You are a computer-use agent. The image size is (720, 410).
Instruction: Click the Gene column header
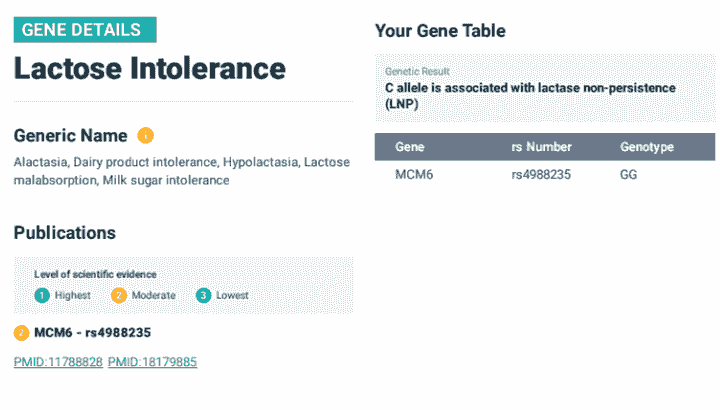pos(410,147)
